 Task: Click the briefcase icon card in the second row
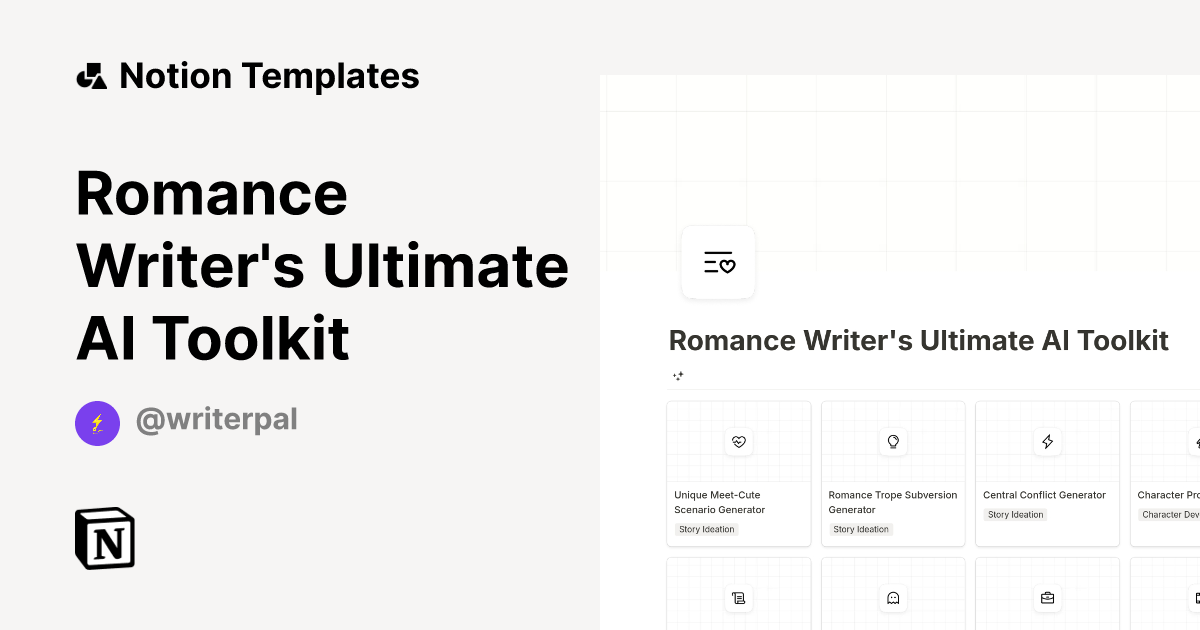tap(1047, 598)
